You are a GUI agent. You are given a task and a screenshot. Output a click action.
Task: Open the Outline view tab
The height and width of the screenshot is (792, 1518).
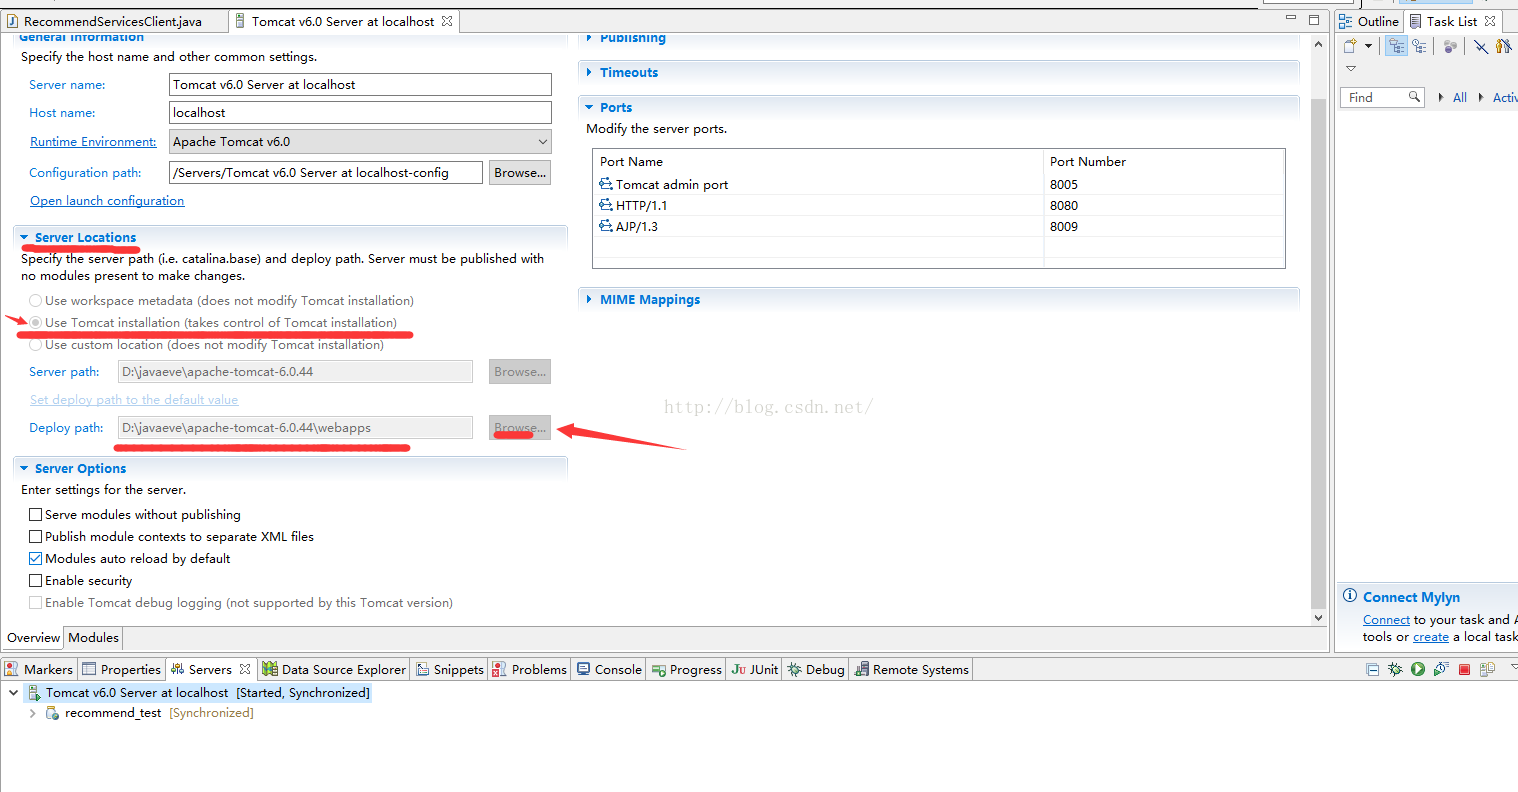click(x=1368, y=21)
